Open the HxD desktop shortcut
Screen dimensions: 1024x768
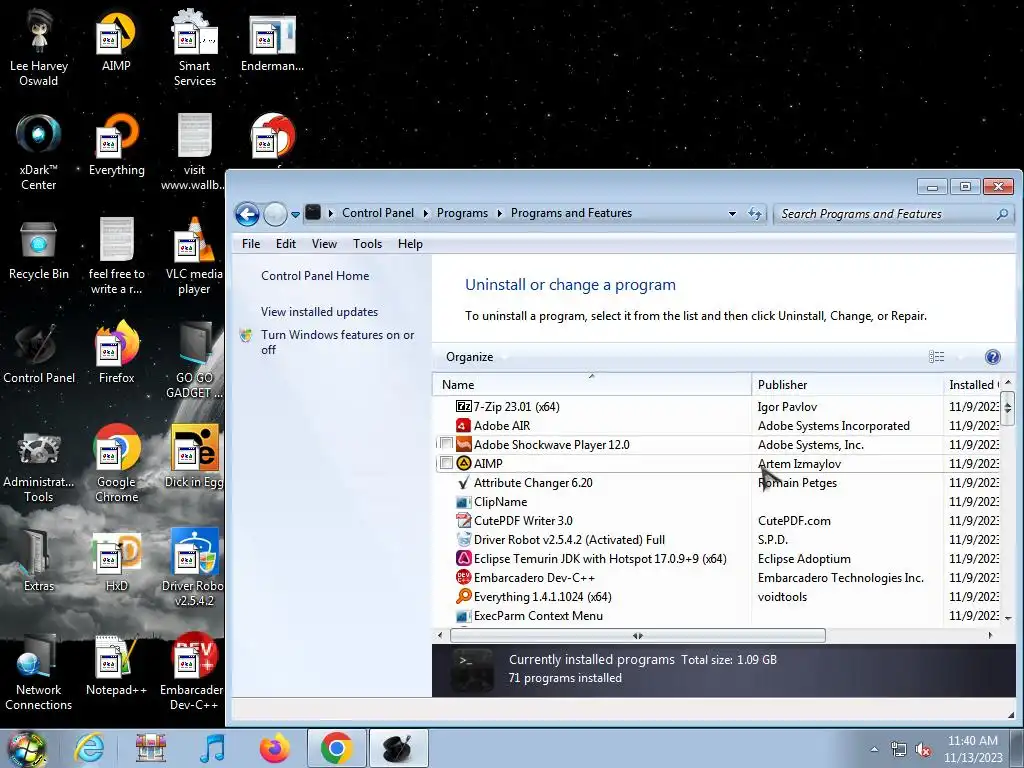[x=116, y=561]
